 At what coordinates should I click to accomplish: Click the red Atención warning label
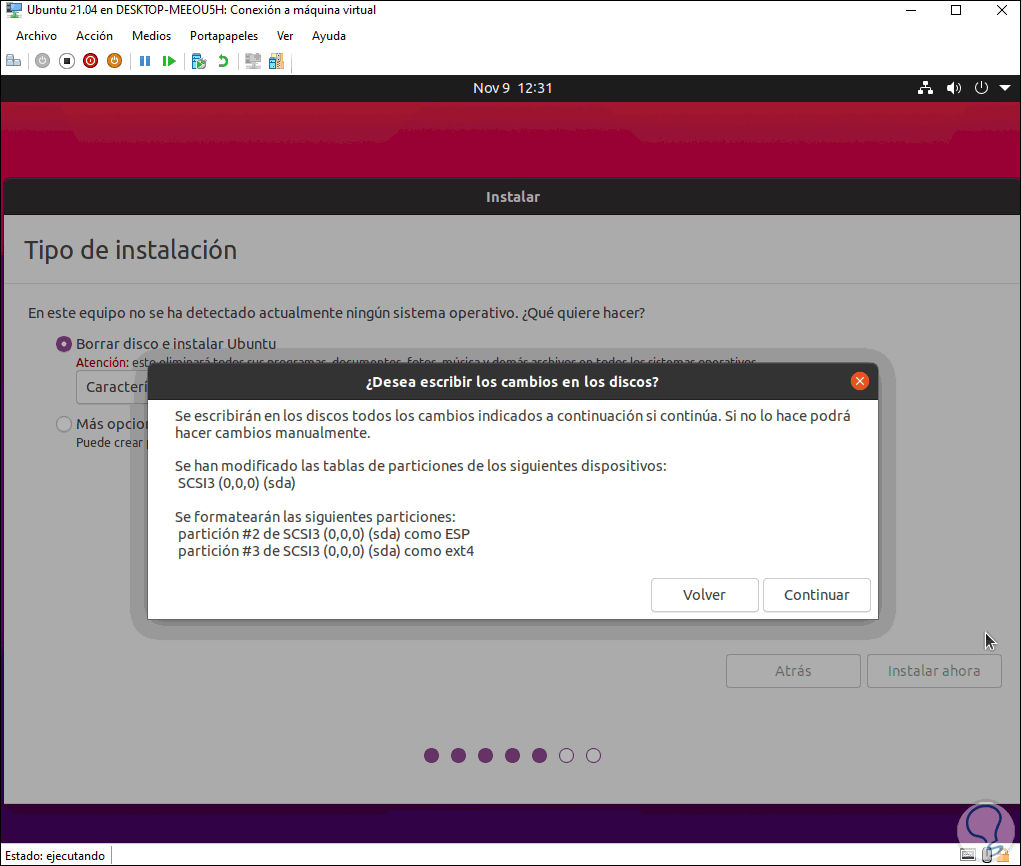pyautogui.click(x=102, y=362)
